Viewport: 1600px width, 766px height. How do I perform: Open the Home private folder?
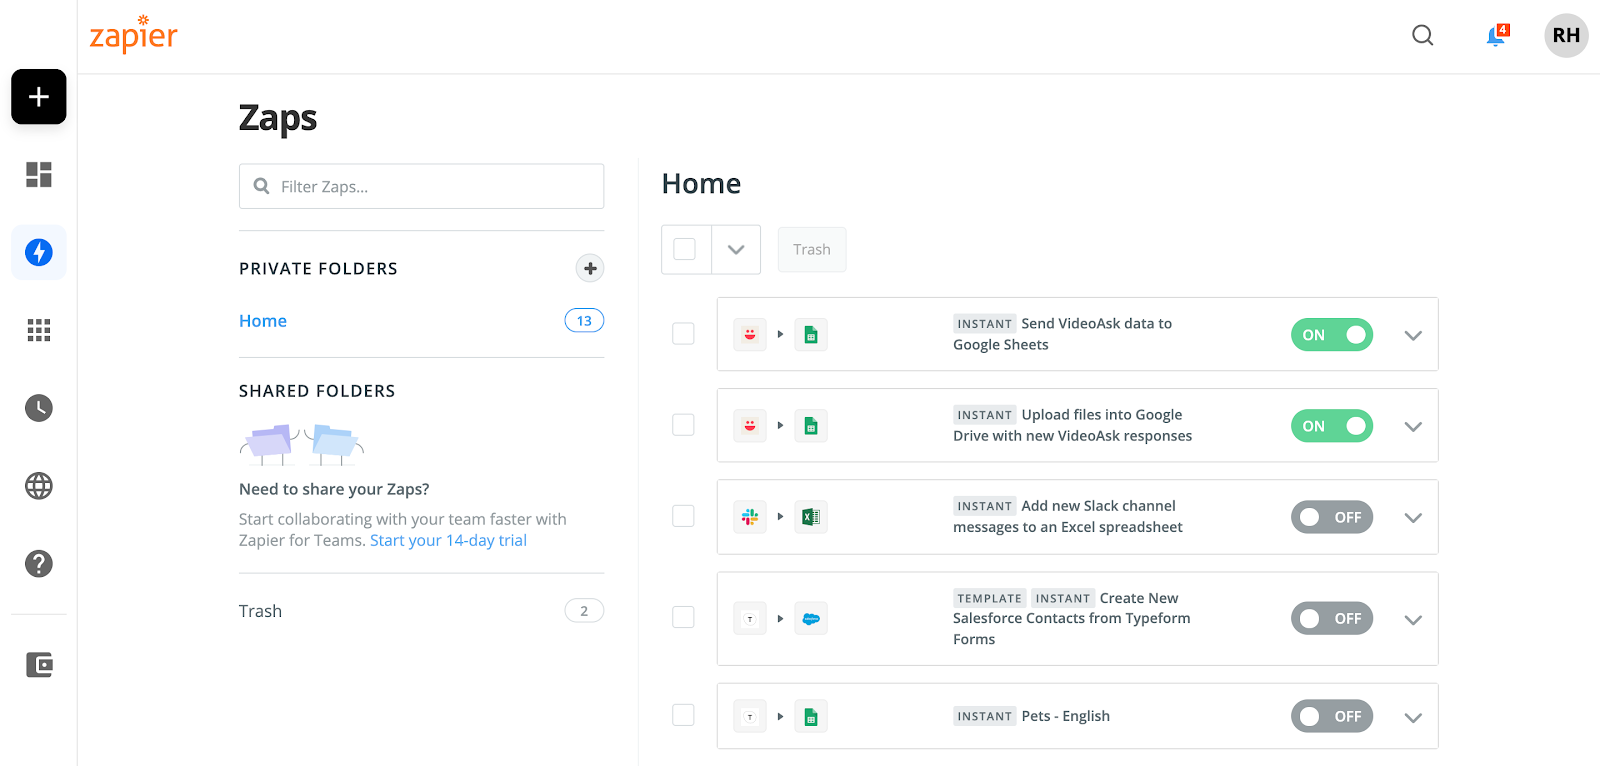pos(263,321)
